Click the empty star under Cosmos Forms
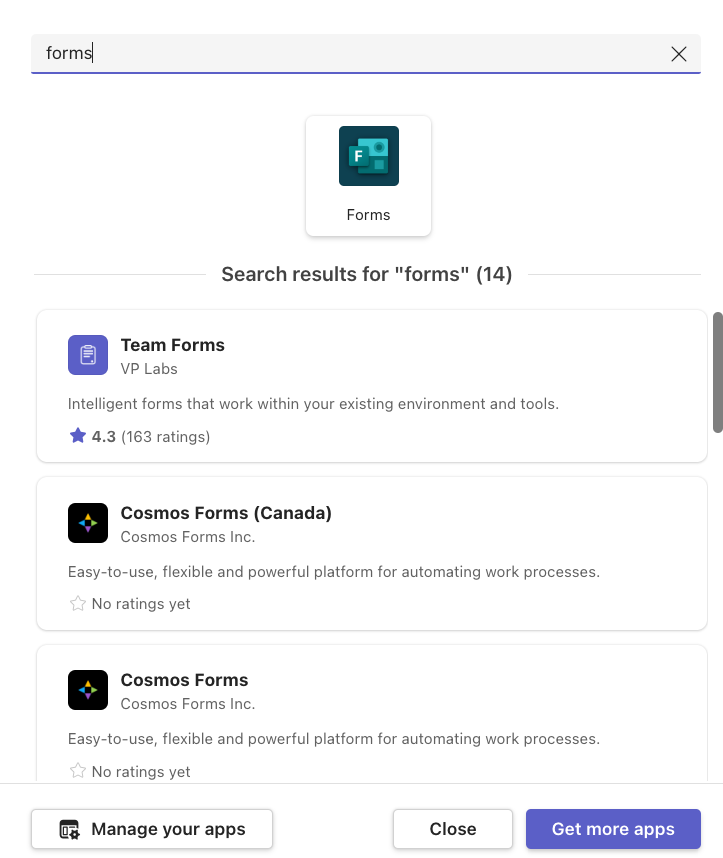Image resolution: width=723 pixels, height=858 pixels. coord(78,771)
